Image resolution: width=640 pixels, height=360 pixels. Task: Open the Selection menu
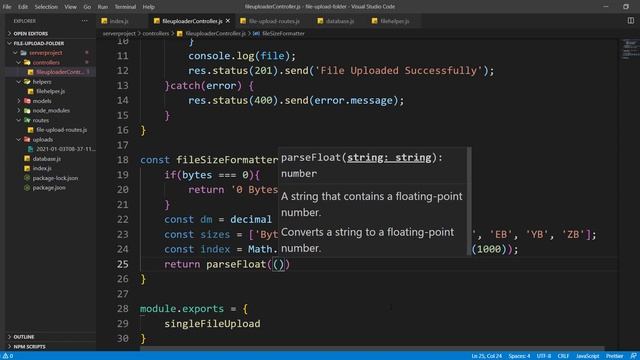pyautogui.click(x=46, y=7)
